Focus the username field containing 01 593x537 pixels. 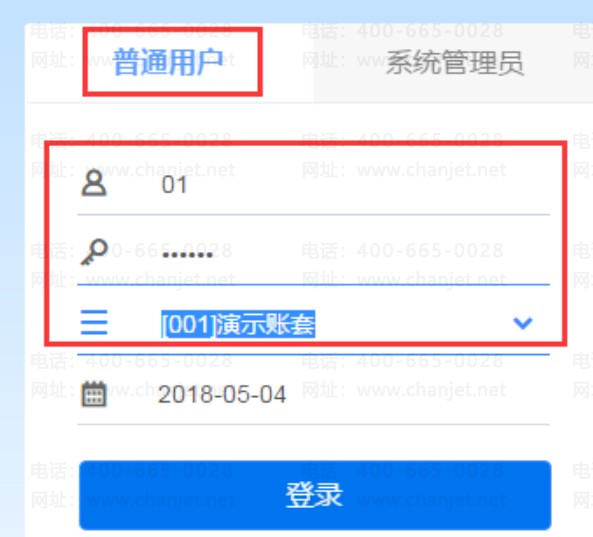(x=313, y=185)
